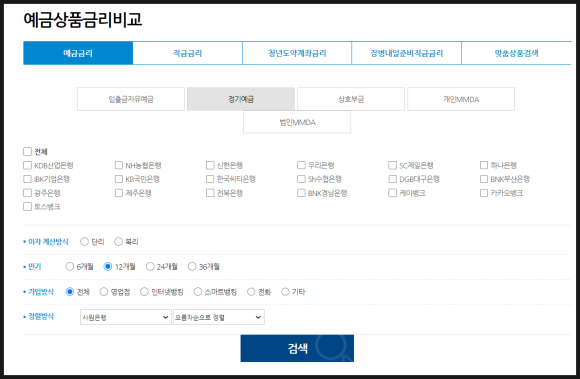Select the 청년도약계좌금리 tab
The image size is (580, 379).
click(297, 53)
